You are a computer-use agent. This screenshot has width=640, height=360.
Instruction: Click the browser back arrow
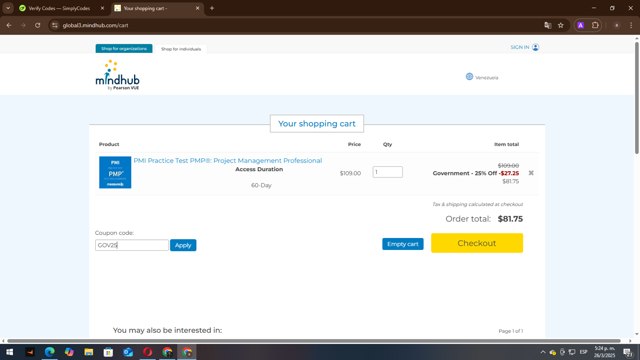coord(9,25)
